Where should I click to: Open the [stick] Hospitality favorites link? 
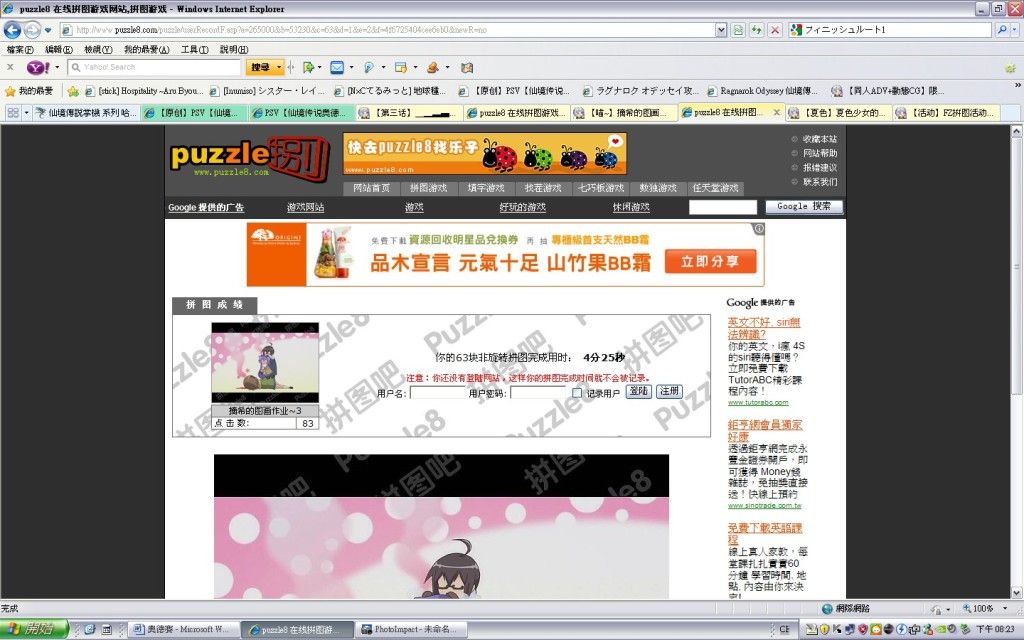tap(144, 91)
